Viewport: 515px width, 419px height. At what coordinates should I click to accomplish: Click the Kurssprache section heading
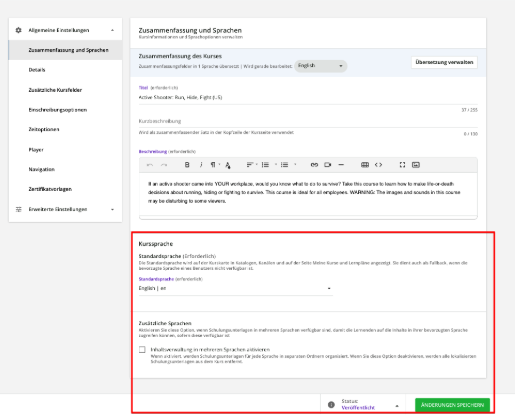pyautogui.click(x=156, y=244)
